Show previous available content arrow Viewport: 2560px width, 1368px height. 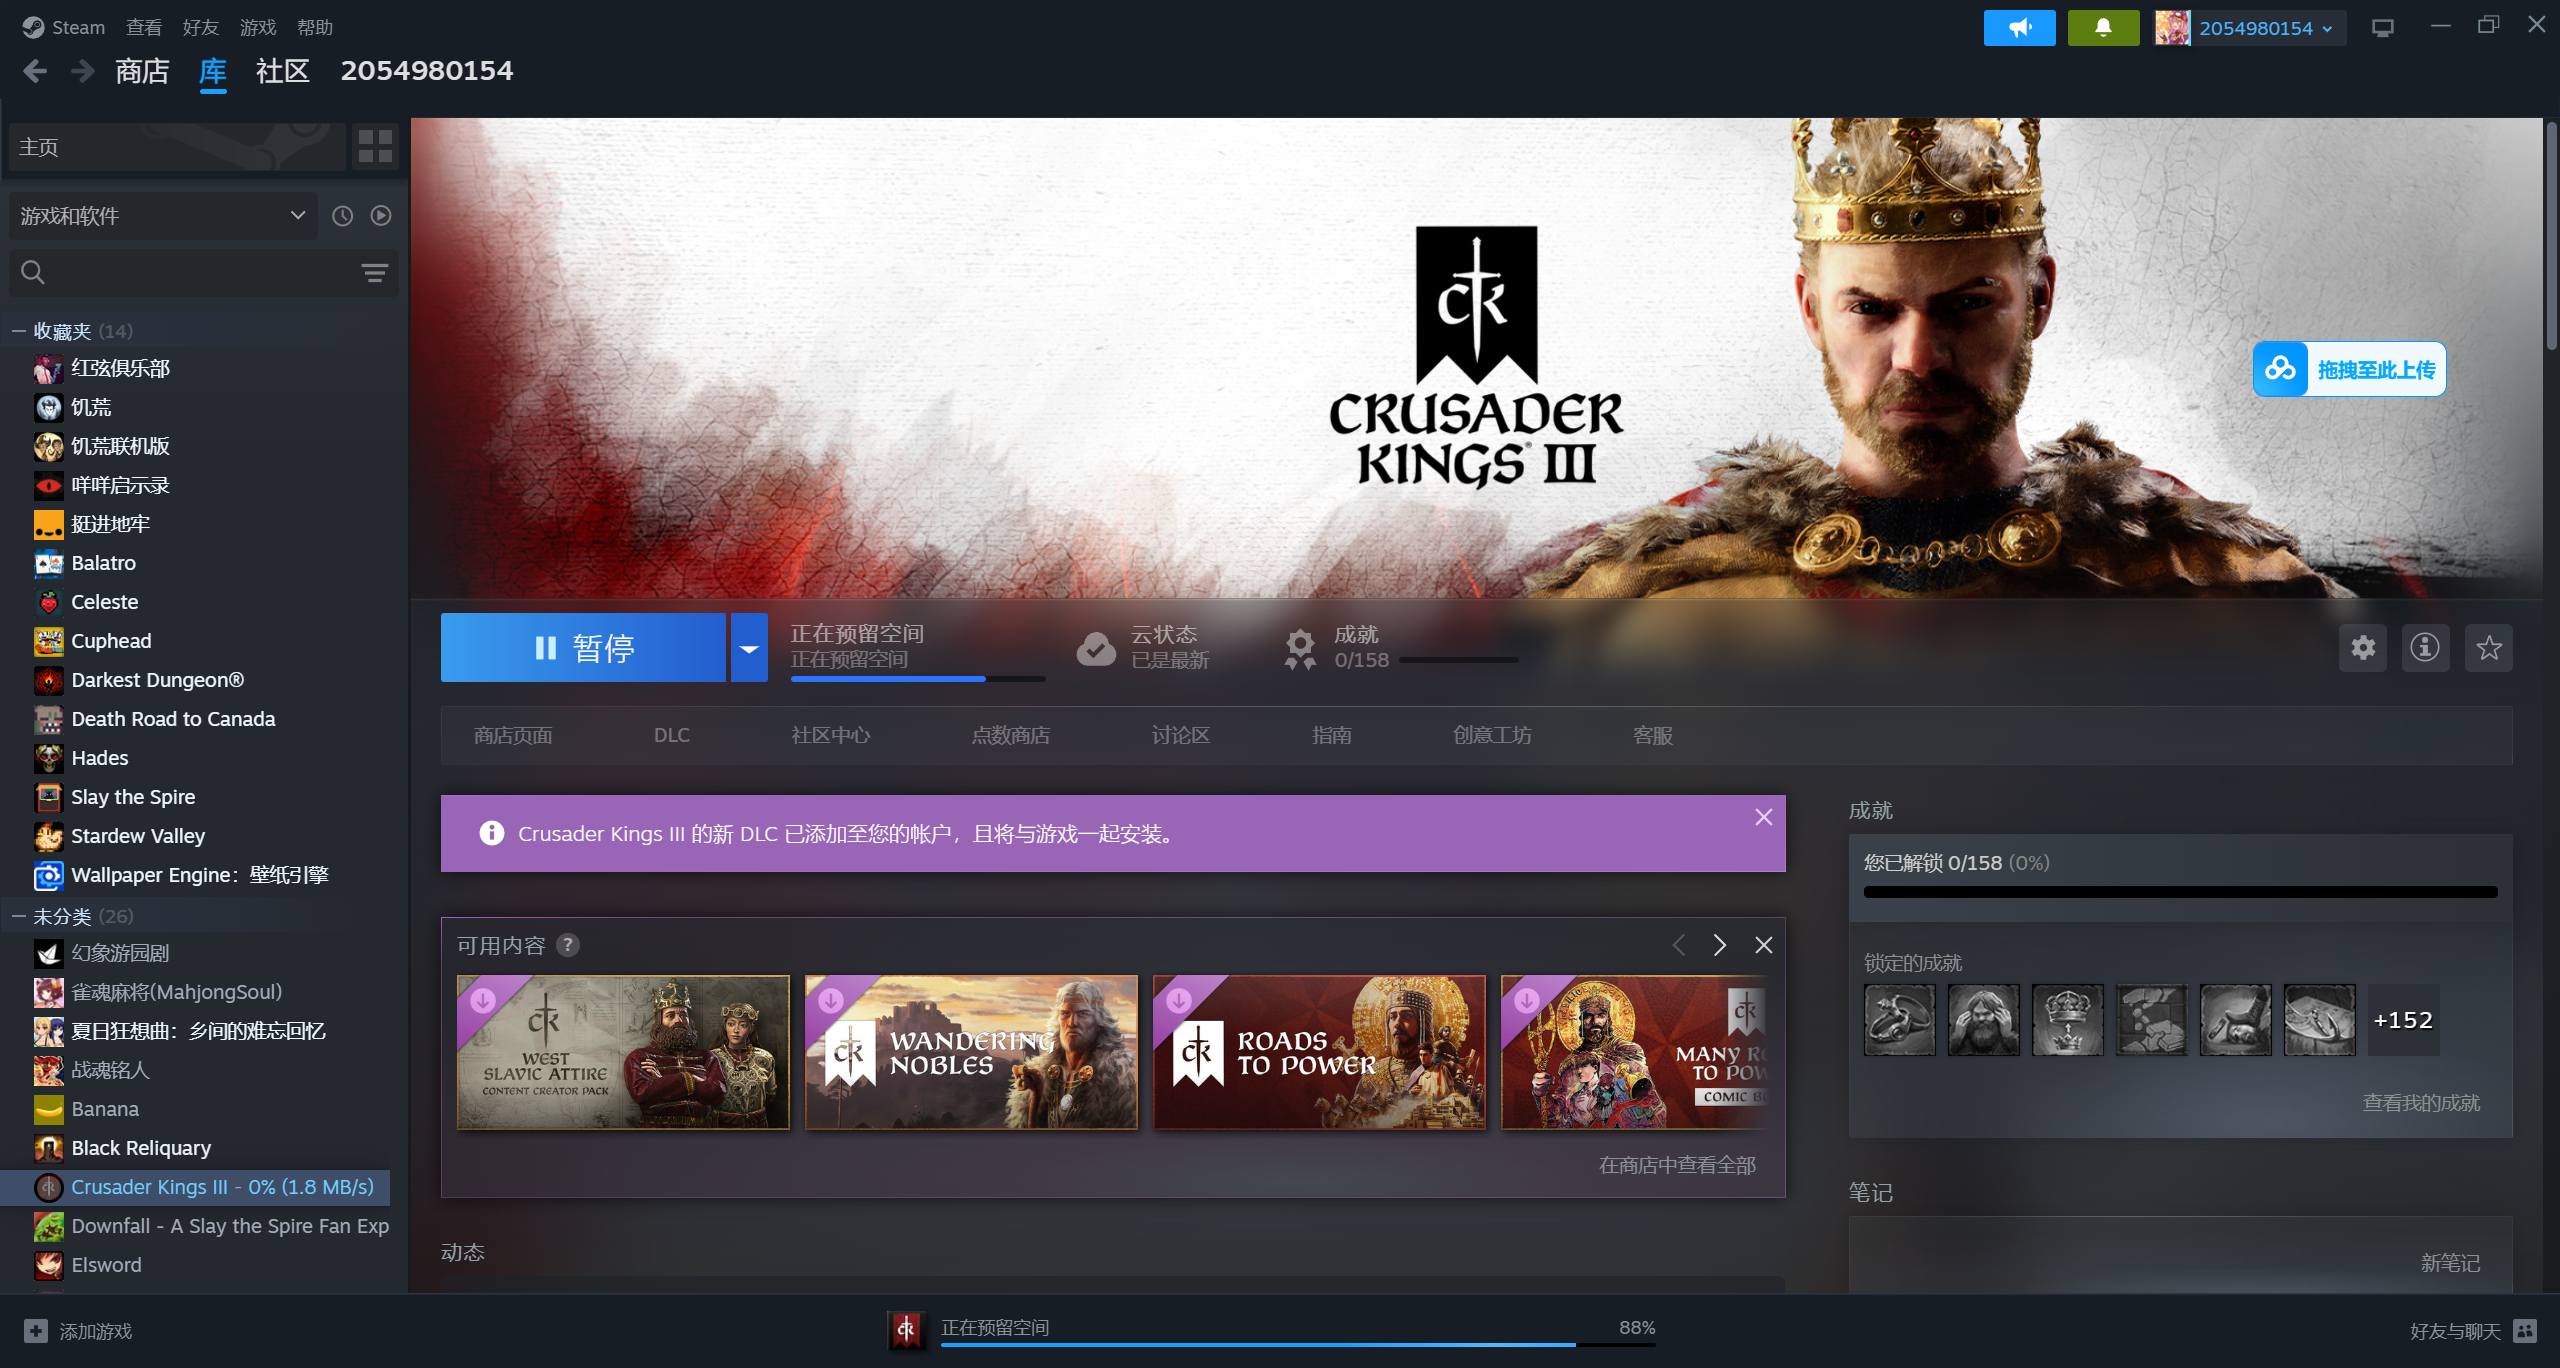coord(1679,945)
